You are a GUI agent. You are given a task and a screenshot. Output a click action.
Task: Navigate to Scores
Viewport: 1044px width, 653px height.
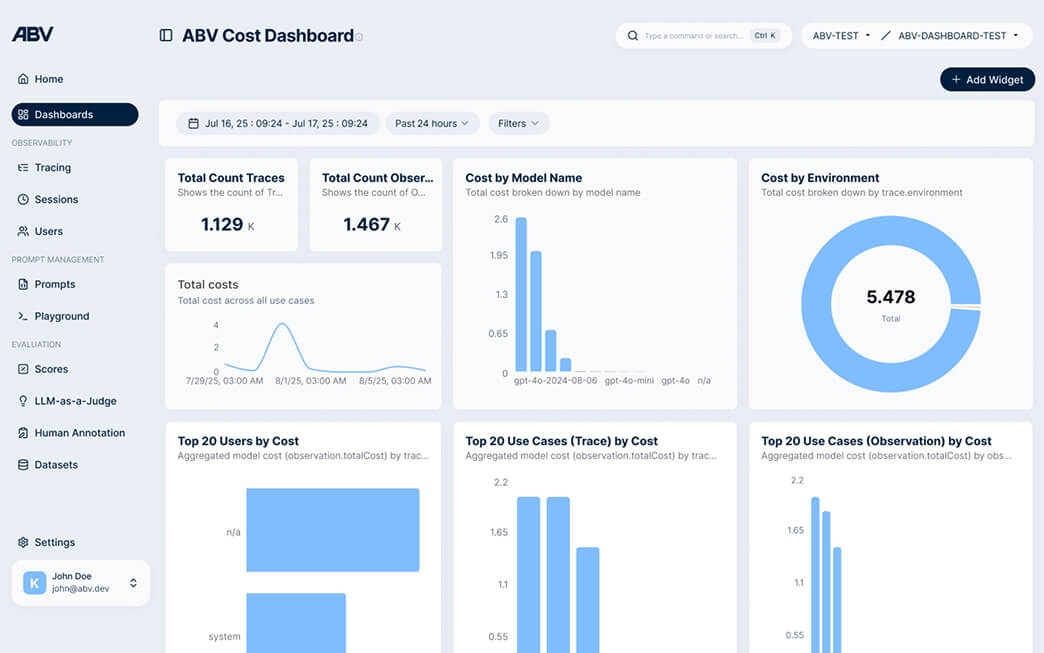tap(75, 369)
